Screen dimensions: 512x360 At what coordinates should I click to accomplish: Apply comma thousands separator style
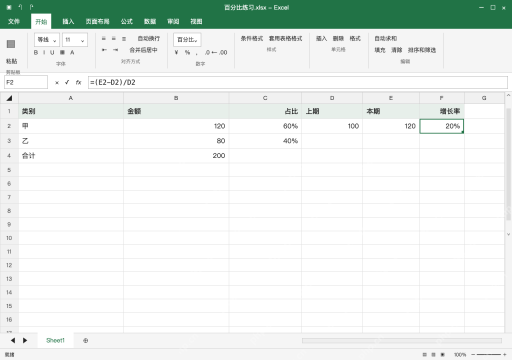pyautogui.click(x=197, y=53)
